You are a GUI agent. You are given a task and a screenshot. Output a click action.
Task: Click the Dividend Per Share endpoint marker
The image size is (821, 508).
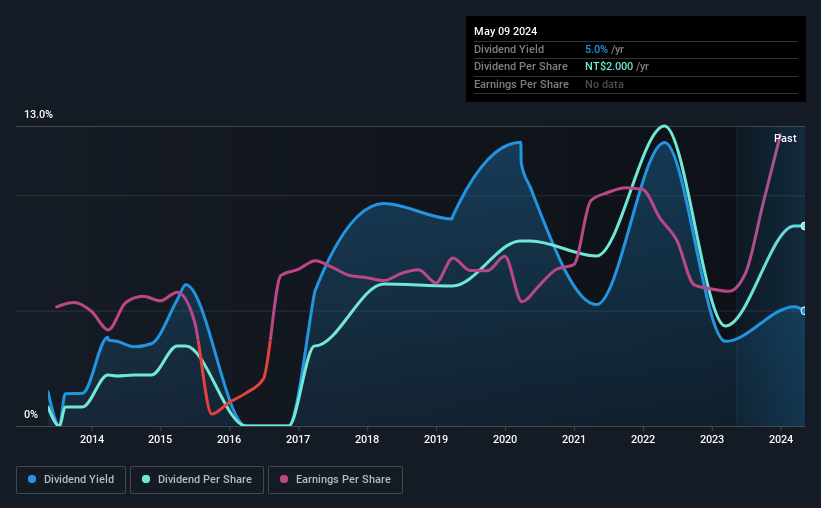[x=803, y=226]
